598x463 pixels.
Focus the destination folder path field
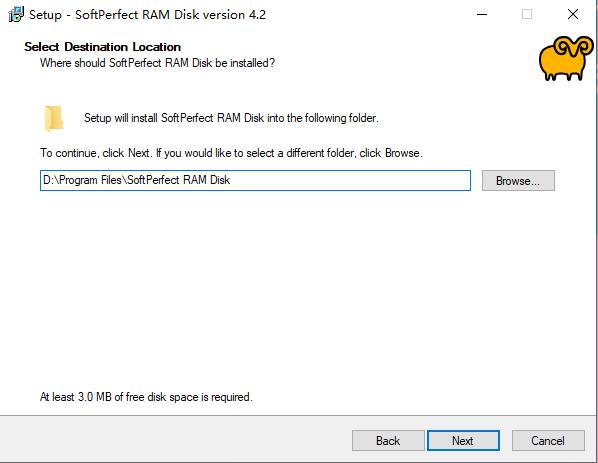pyautogui.click(x=255, y=180)
